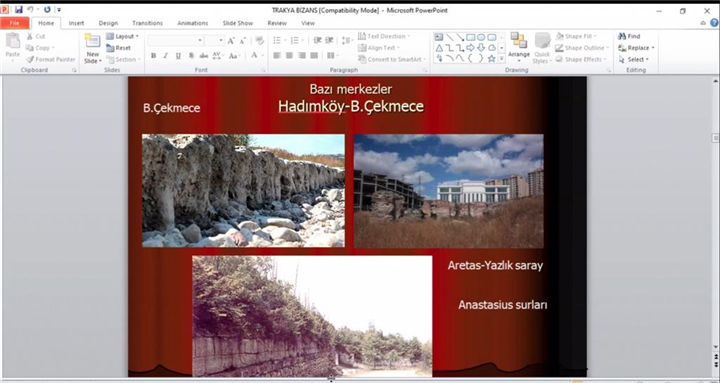The height and width of the screenshot is (383, 720).
Task: Select the Format Painter tool
Action: 51,59
